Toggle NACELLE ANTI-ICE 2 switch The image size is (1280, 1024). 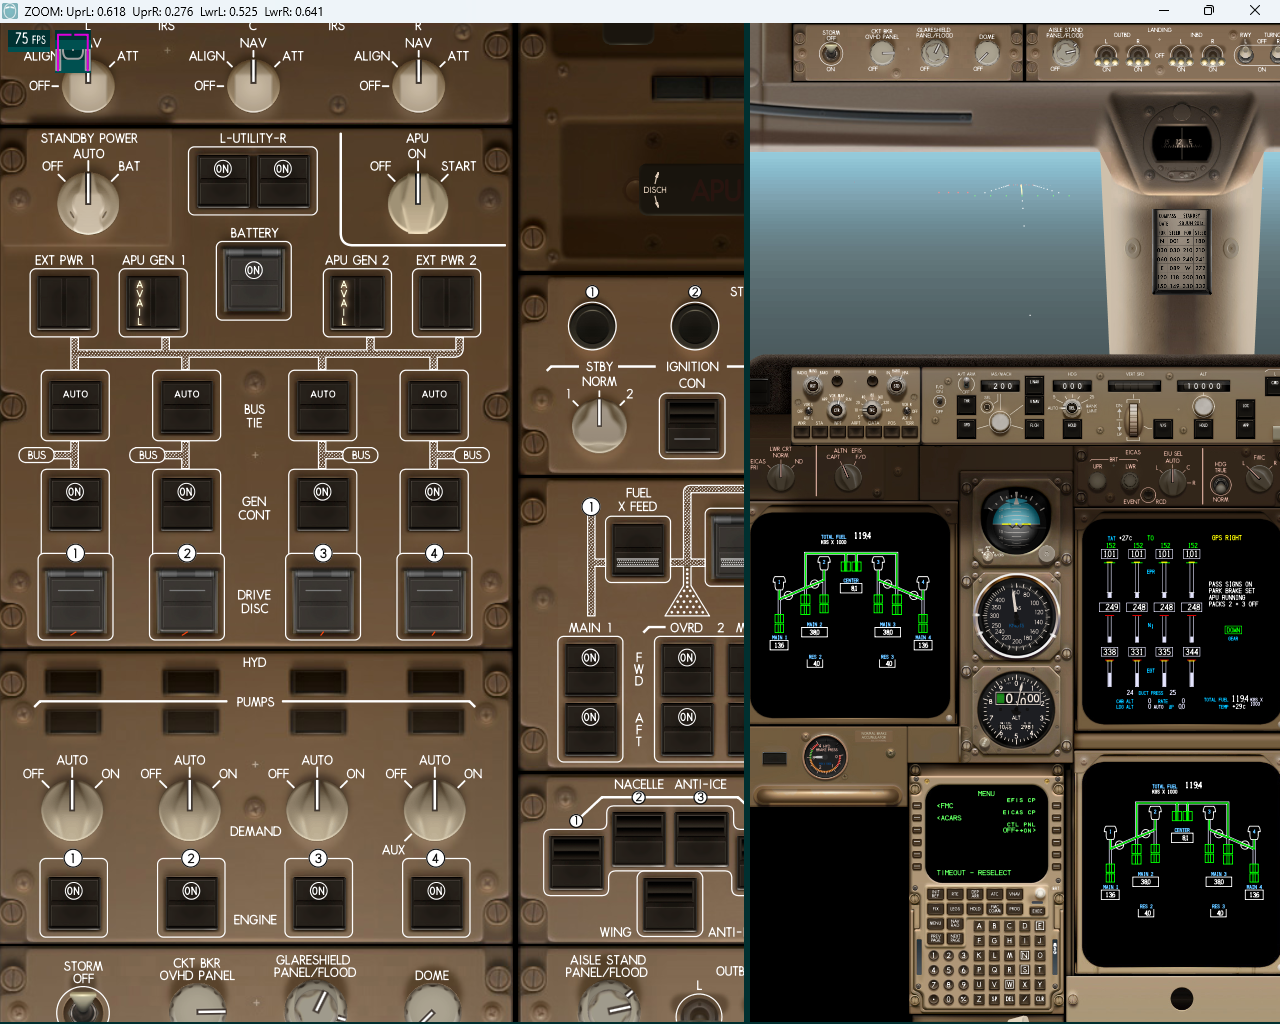coord(639,838)
